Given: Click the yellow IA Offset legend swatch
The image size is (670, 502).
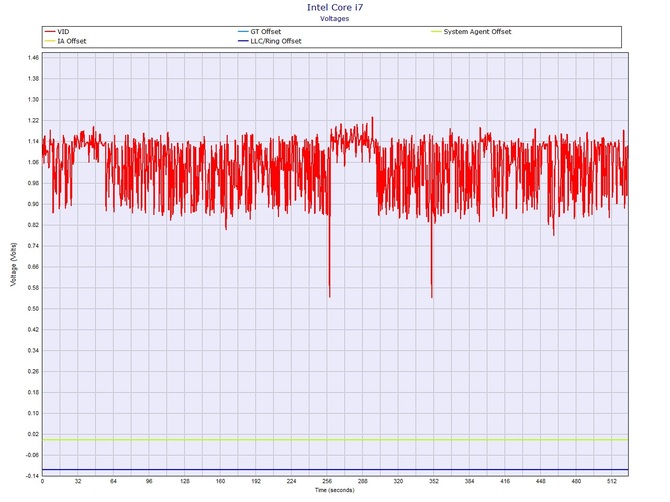Looking at the screenshot, I should tap(50, 41).
